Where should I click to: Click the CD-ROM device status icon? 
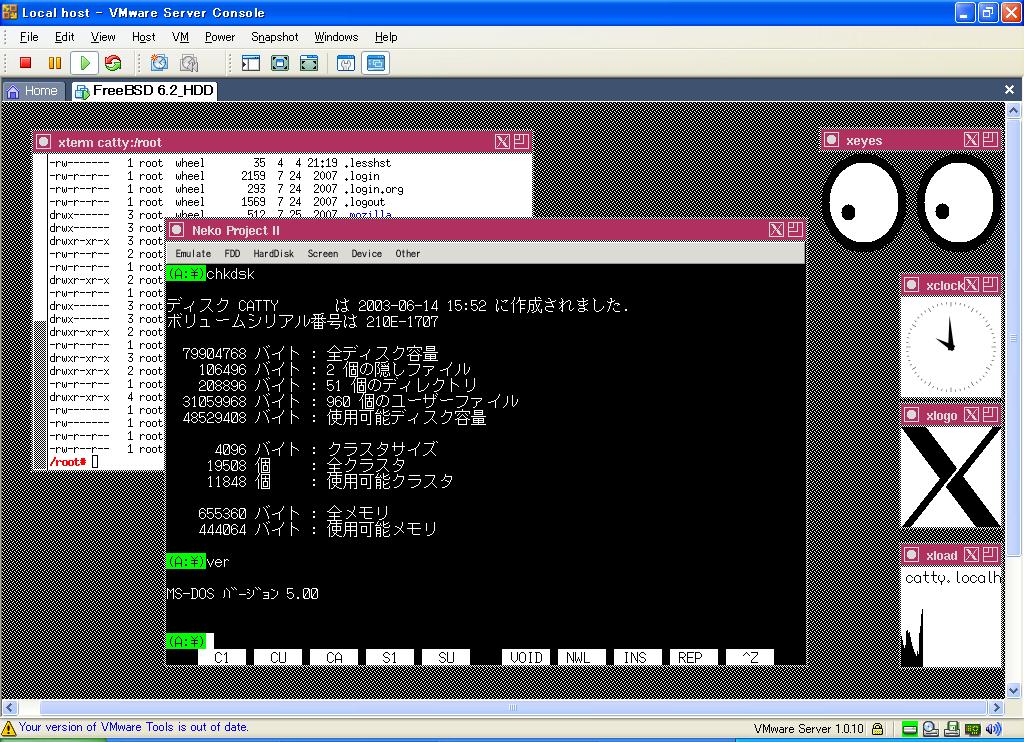(x=931, y=729)
